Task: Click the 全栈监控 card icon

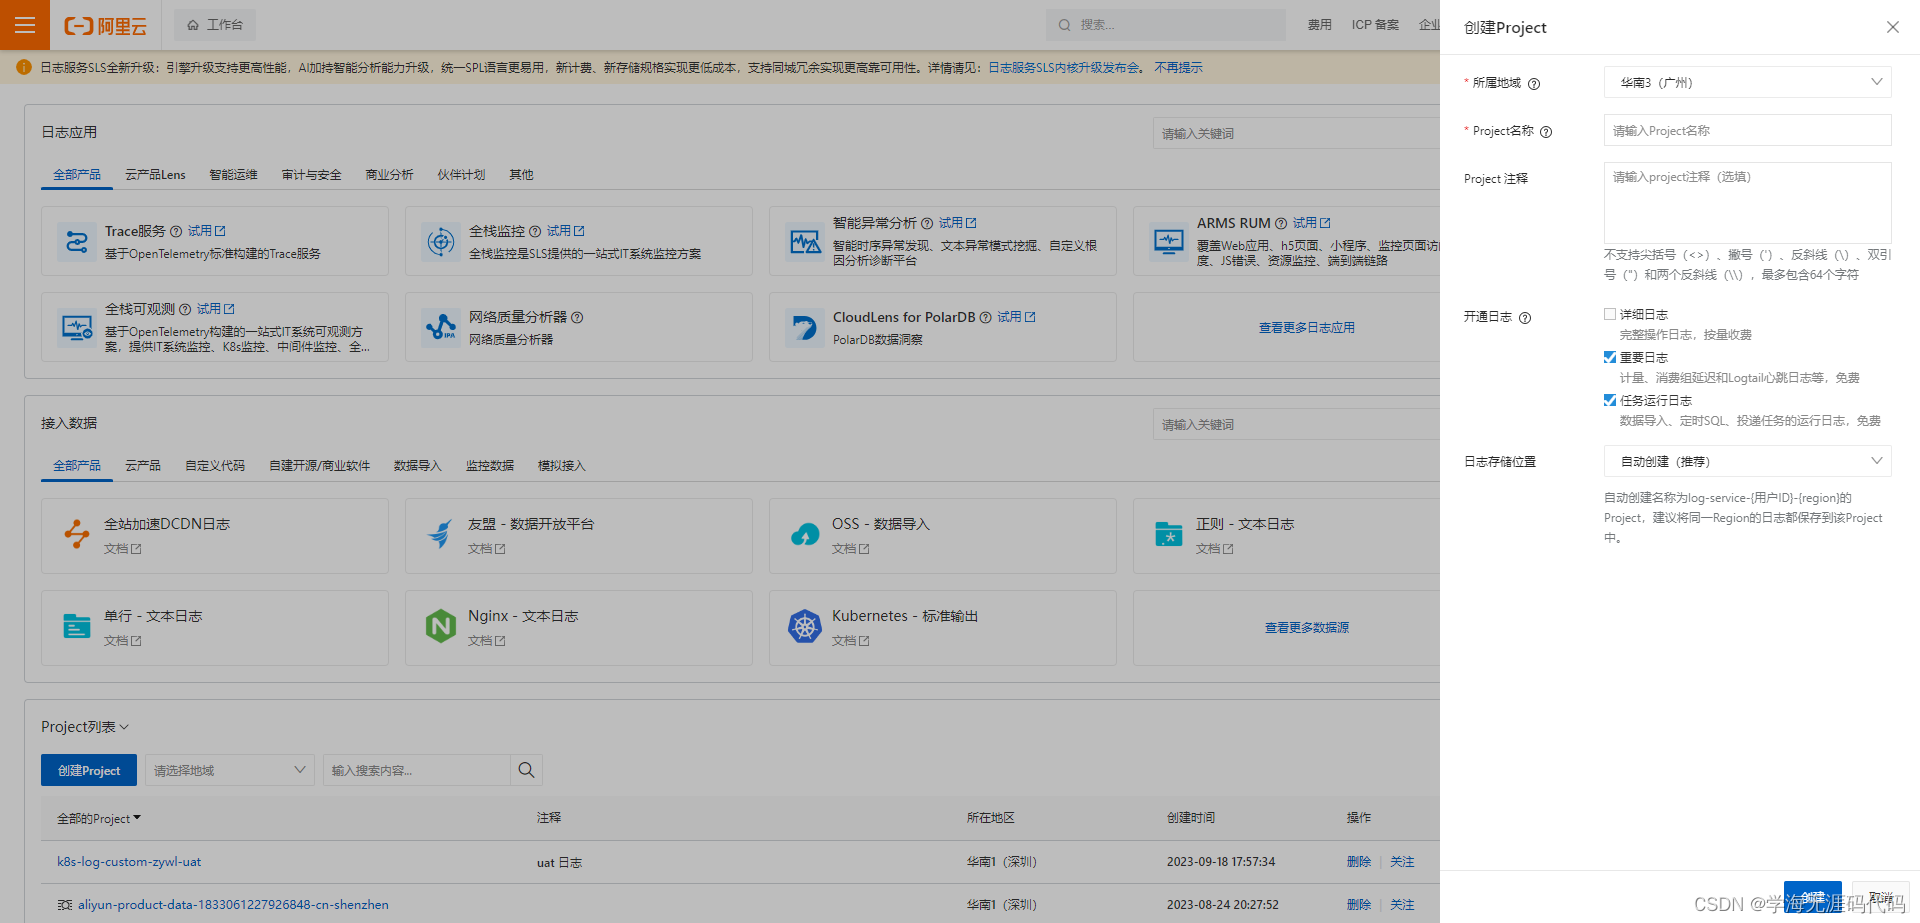Action: 441,241
